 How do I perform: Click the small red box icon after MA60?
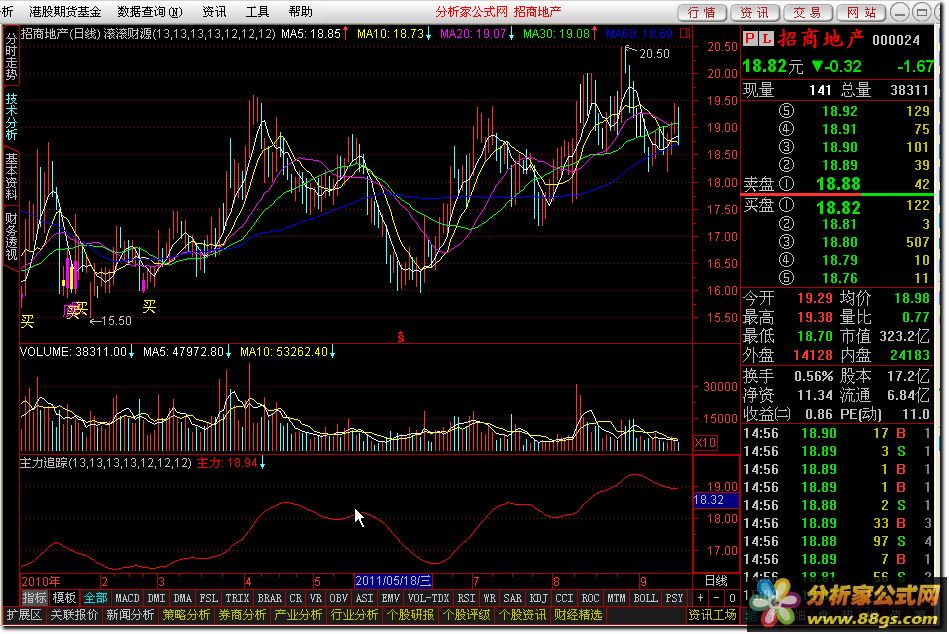pyautogui.click(x=685, y=33)
